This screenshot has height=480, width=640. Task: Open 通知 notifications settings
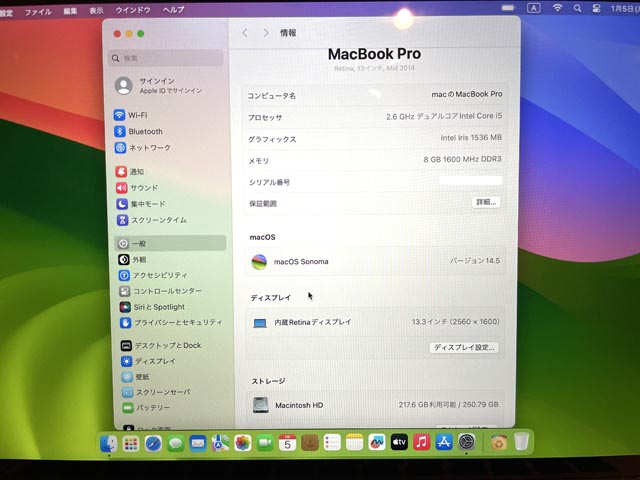(137, 172)
